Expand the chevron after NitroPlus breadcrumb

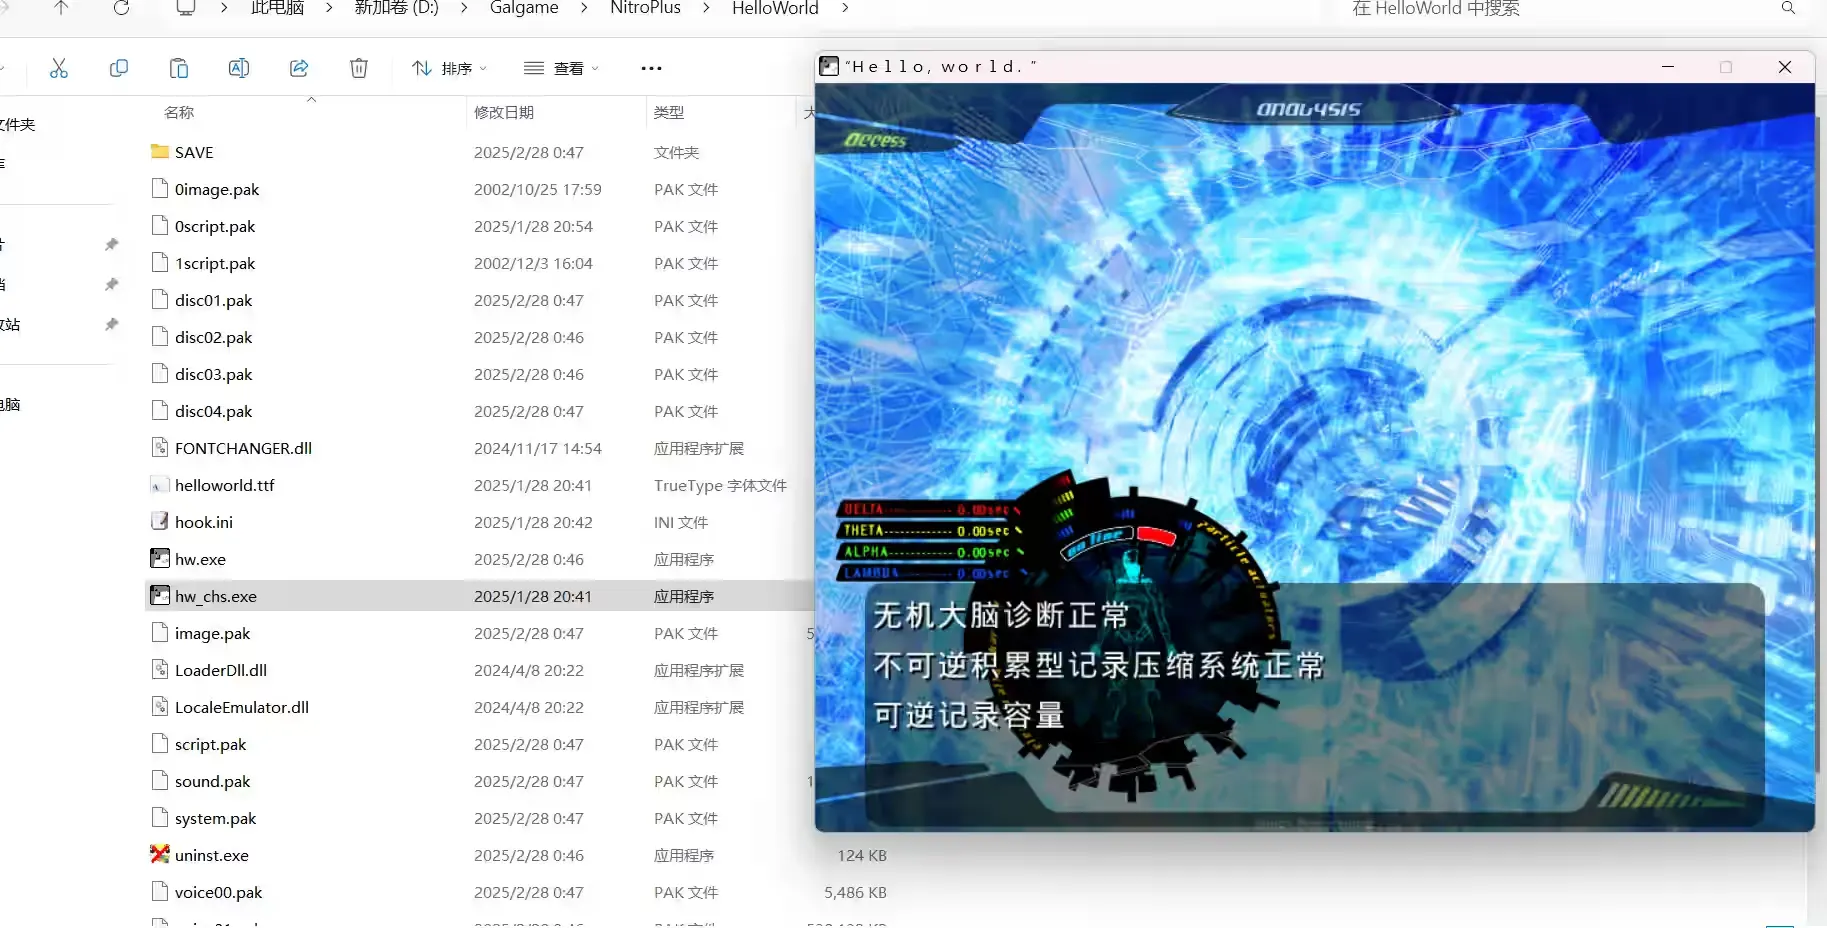706,8
